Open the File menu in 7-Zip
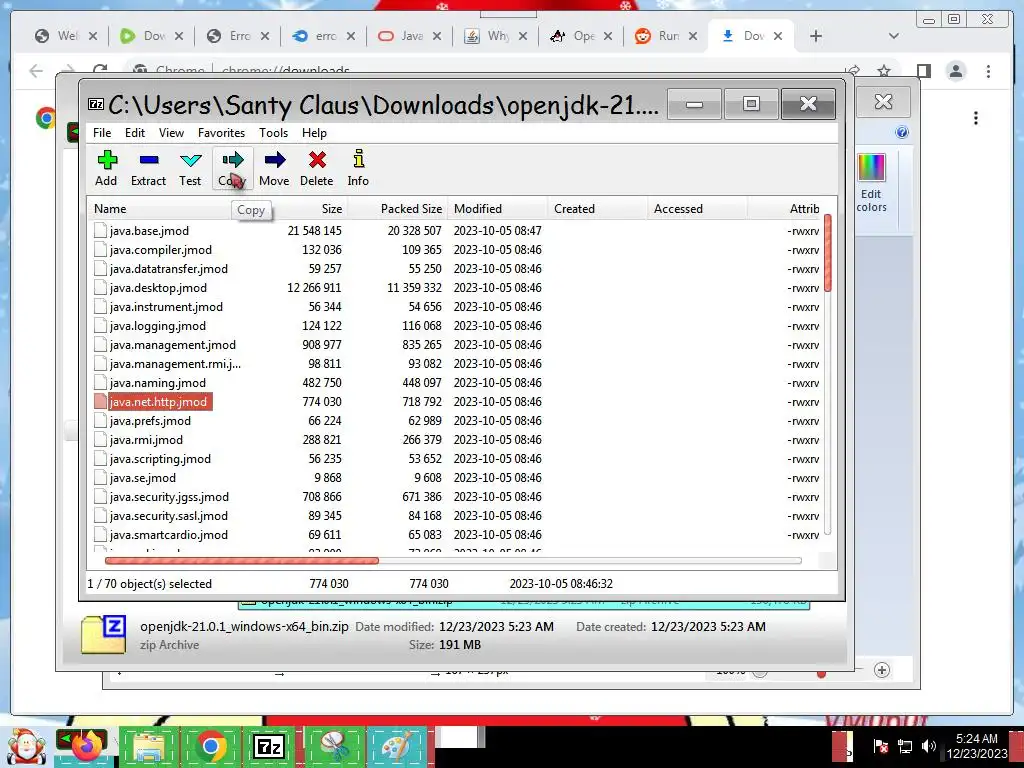Image resolution: width=1024 pixels, height=768 pixels. [102, 133]
